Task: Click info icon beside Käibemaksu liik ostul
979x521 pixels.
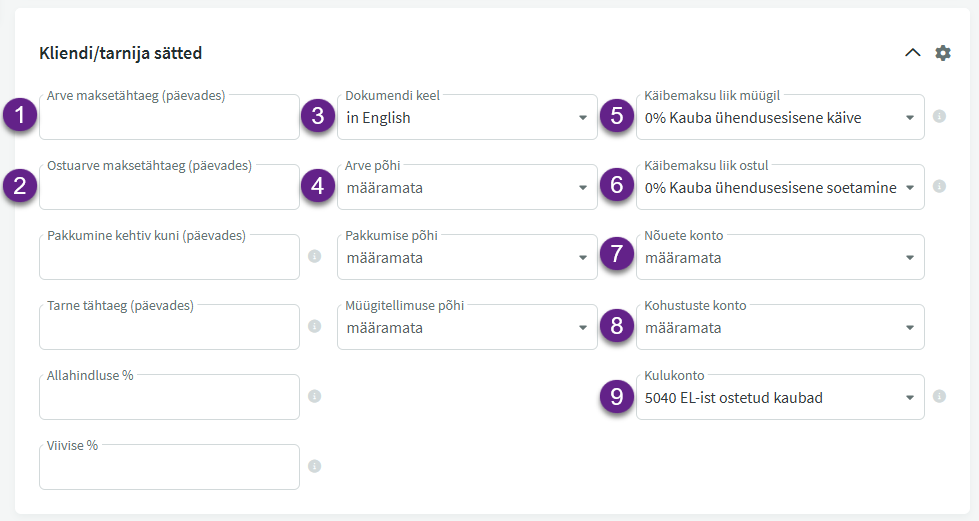Action: pos(939,186)
